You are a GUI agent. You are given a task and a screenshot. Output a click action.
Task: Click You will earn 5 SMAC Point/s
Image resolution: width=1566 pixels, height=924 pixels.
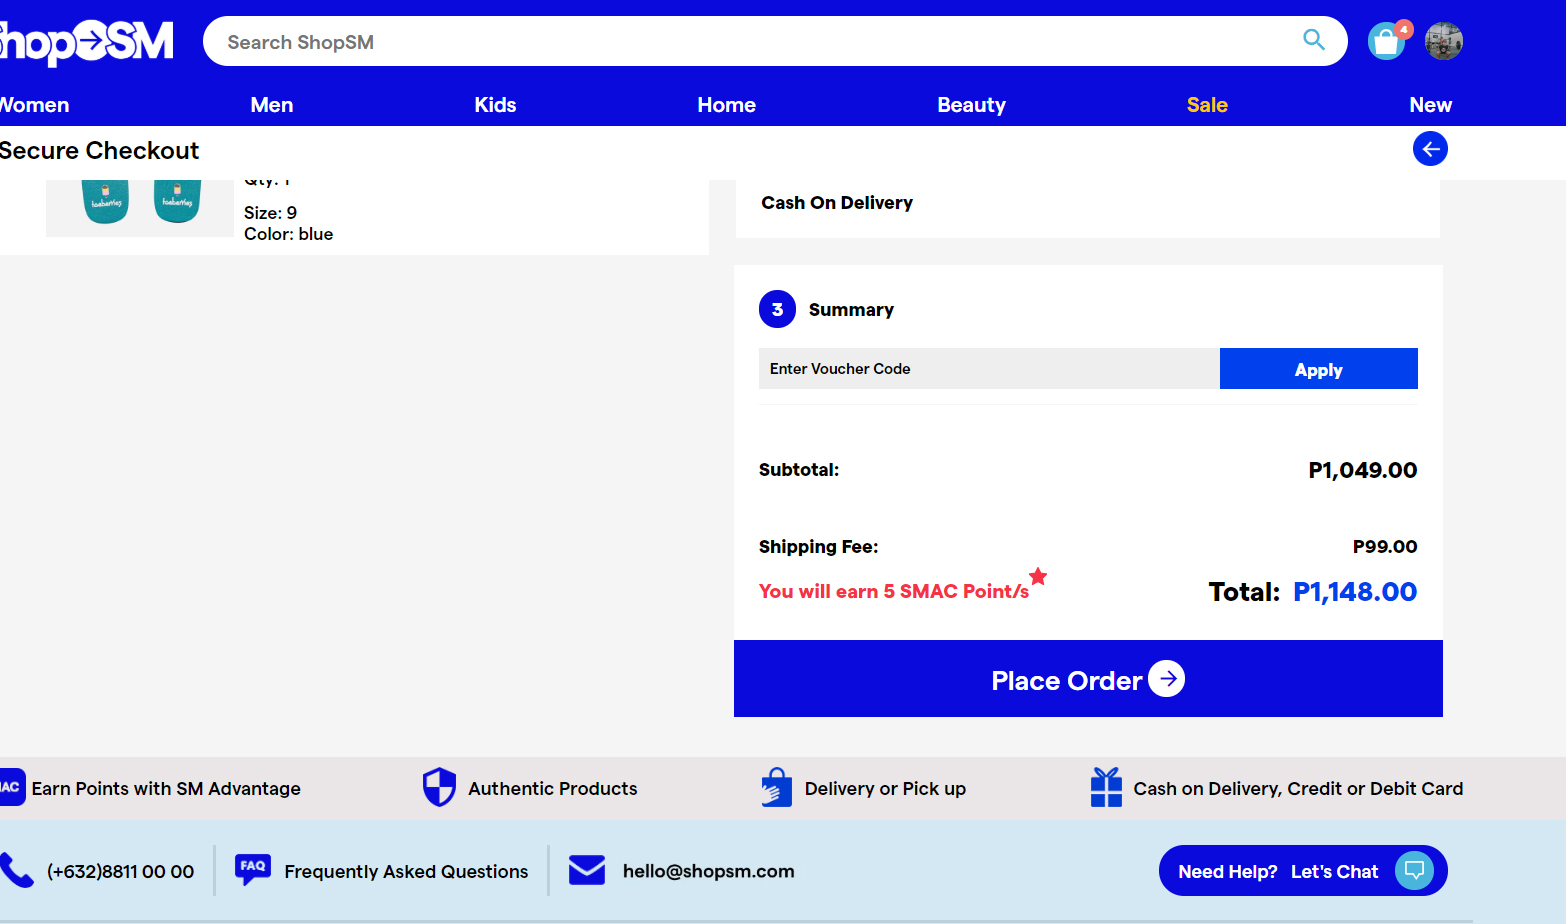tap(893, 591)
